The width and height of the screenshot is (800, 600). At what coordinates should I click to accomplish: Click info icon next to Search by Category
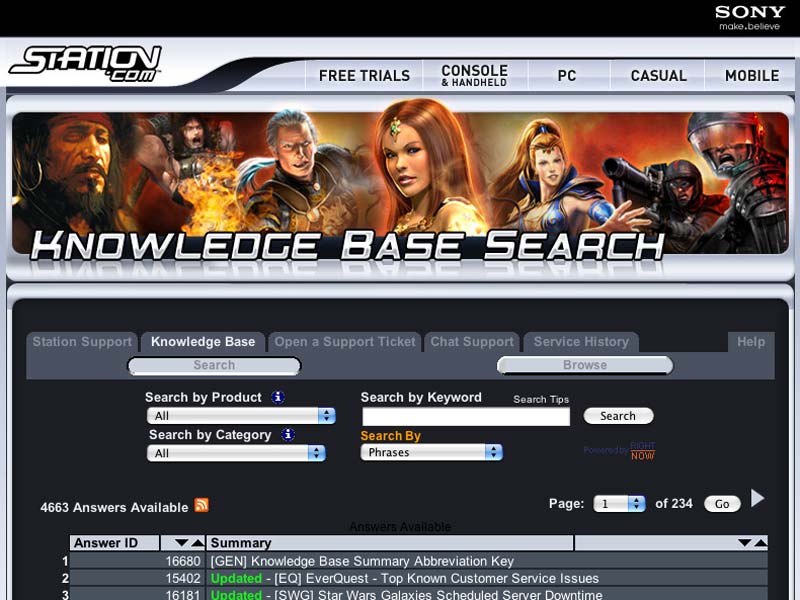(288, 435)
